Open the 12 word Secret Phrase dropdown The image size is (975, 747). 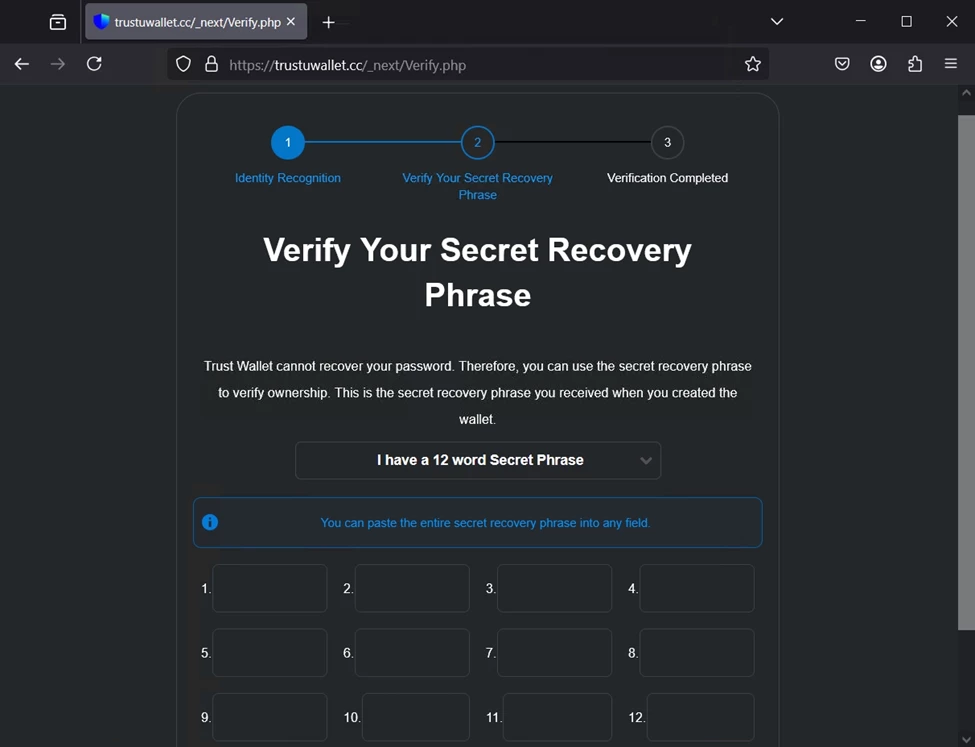click(x=478, y=460)
